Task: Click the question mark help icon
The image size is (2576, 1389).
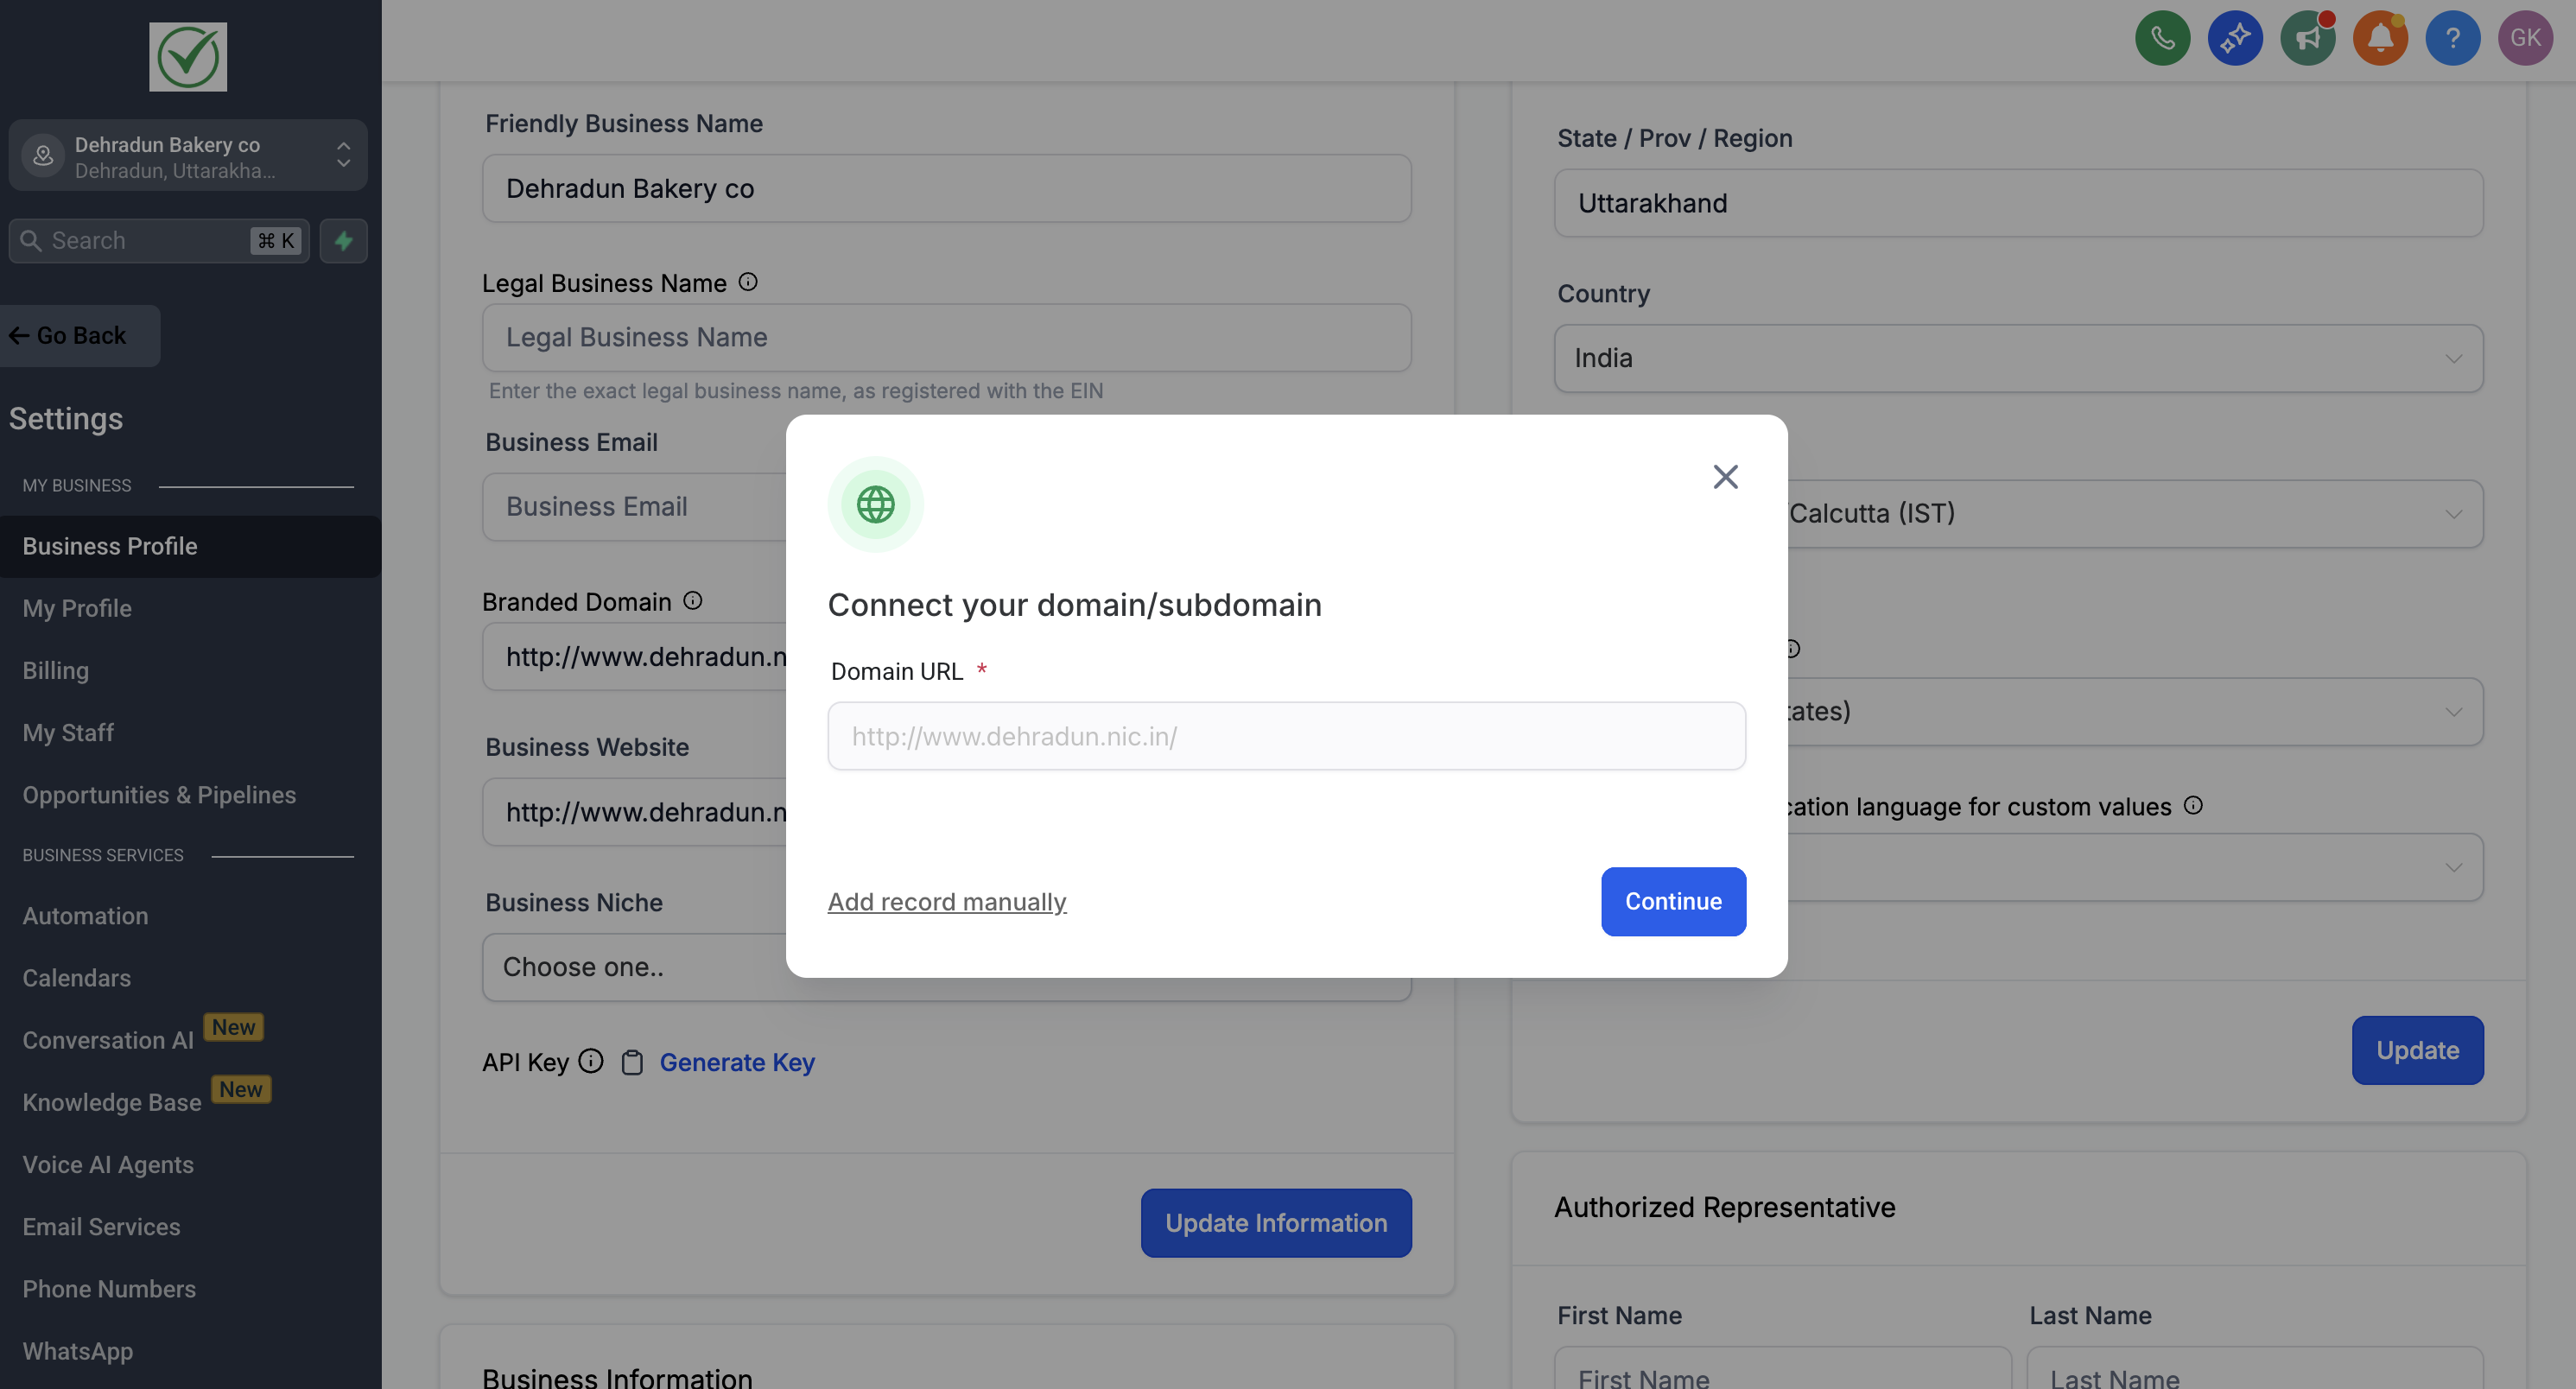Action: 2452,38
